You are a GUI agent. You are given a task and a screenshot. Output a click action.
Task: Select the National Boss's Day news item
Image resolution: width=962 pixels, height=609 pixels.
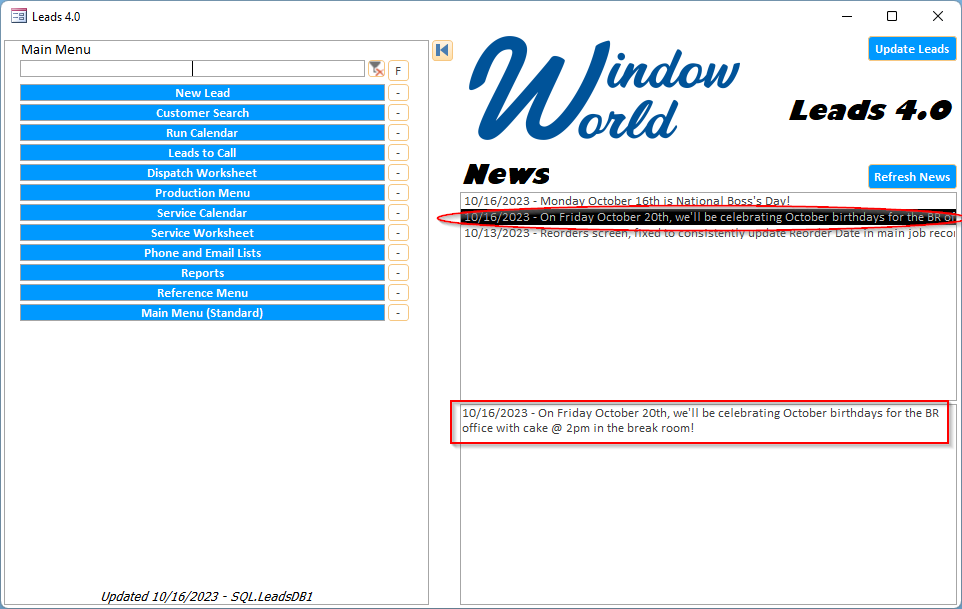tap(708, 201)
